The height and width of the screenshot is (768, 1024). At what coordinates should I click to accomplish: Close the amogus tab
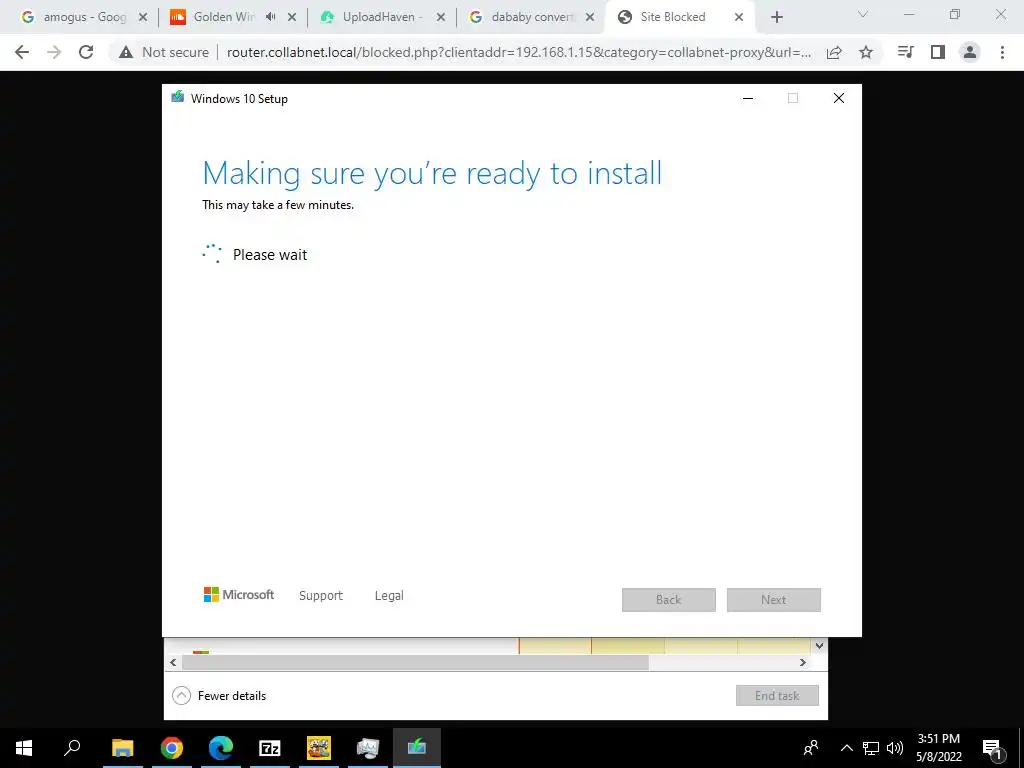coord(143,18)
